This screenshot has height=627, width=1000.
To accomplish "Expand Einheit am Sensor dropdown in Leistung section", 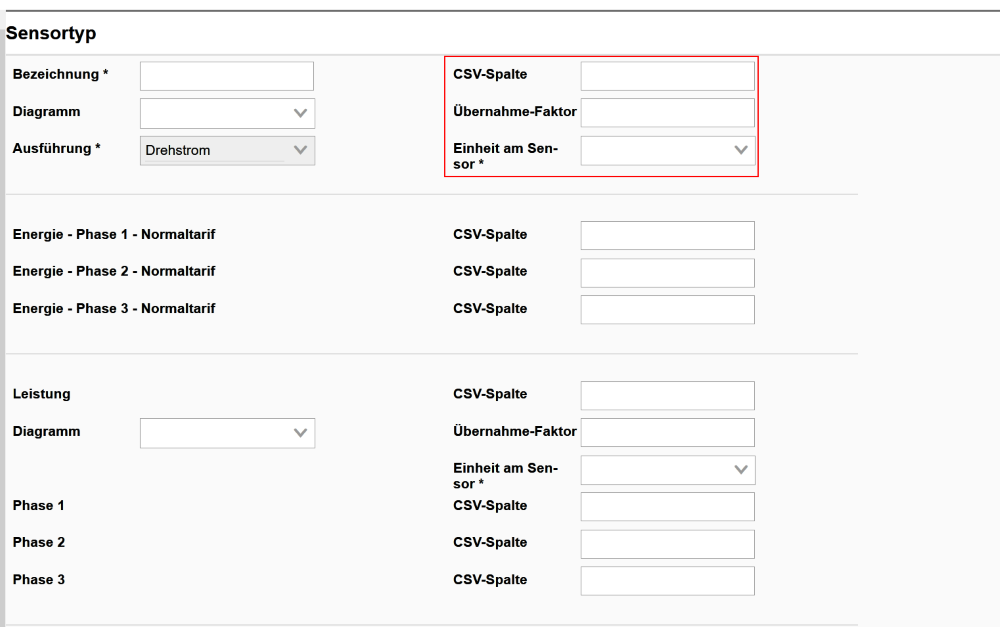I will click(667, 469).
